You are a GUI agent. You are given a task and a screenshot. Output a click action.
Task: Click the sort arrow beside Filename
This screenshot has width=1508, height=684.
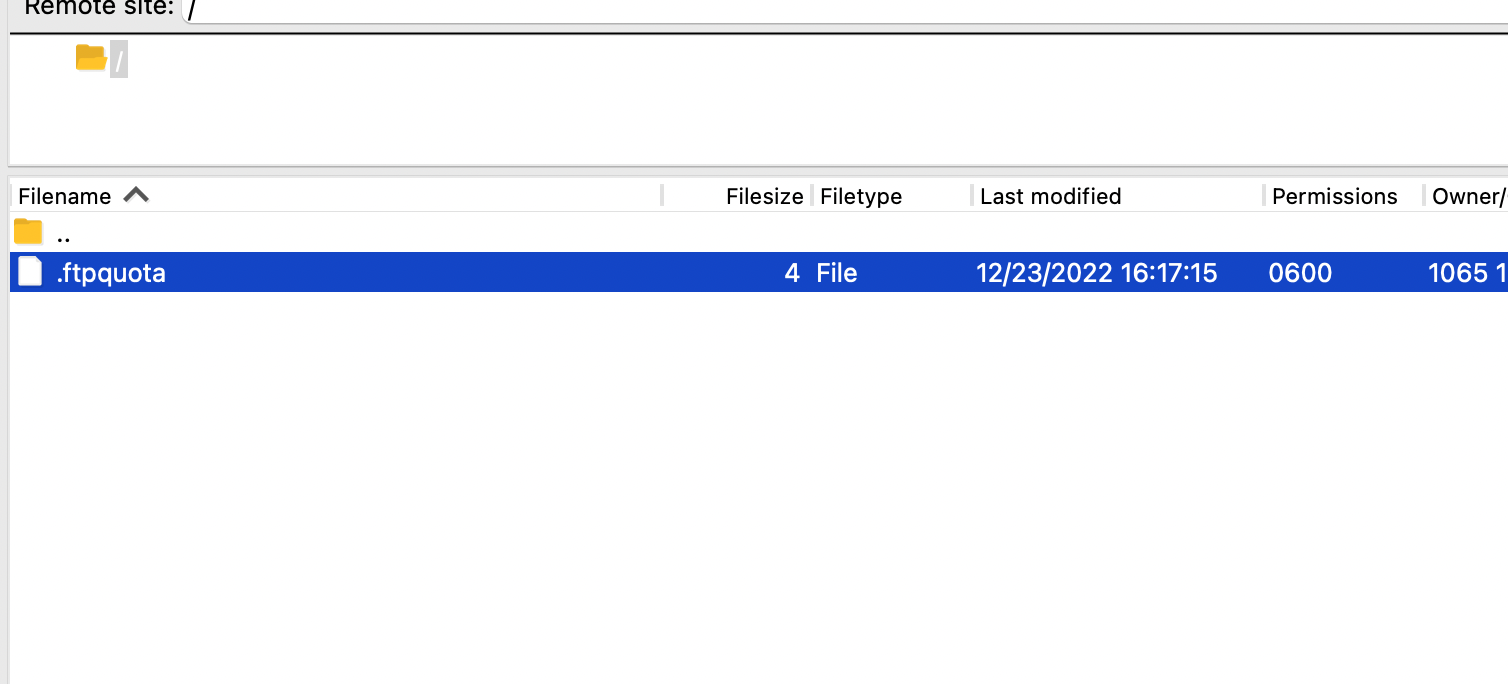(136, 195)
